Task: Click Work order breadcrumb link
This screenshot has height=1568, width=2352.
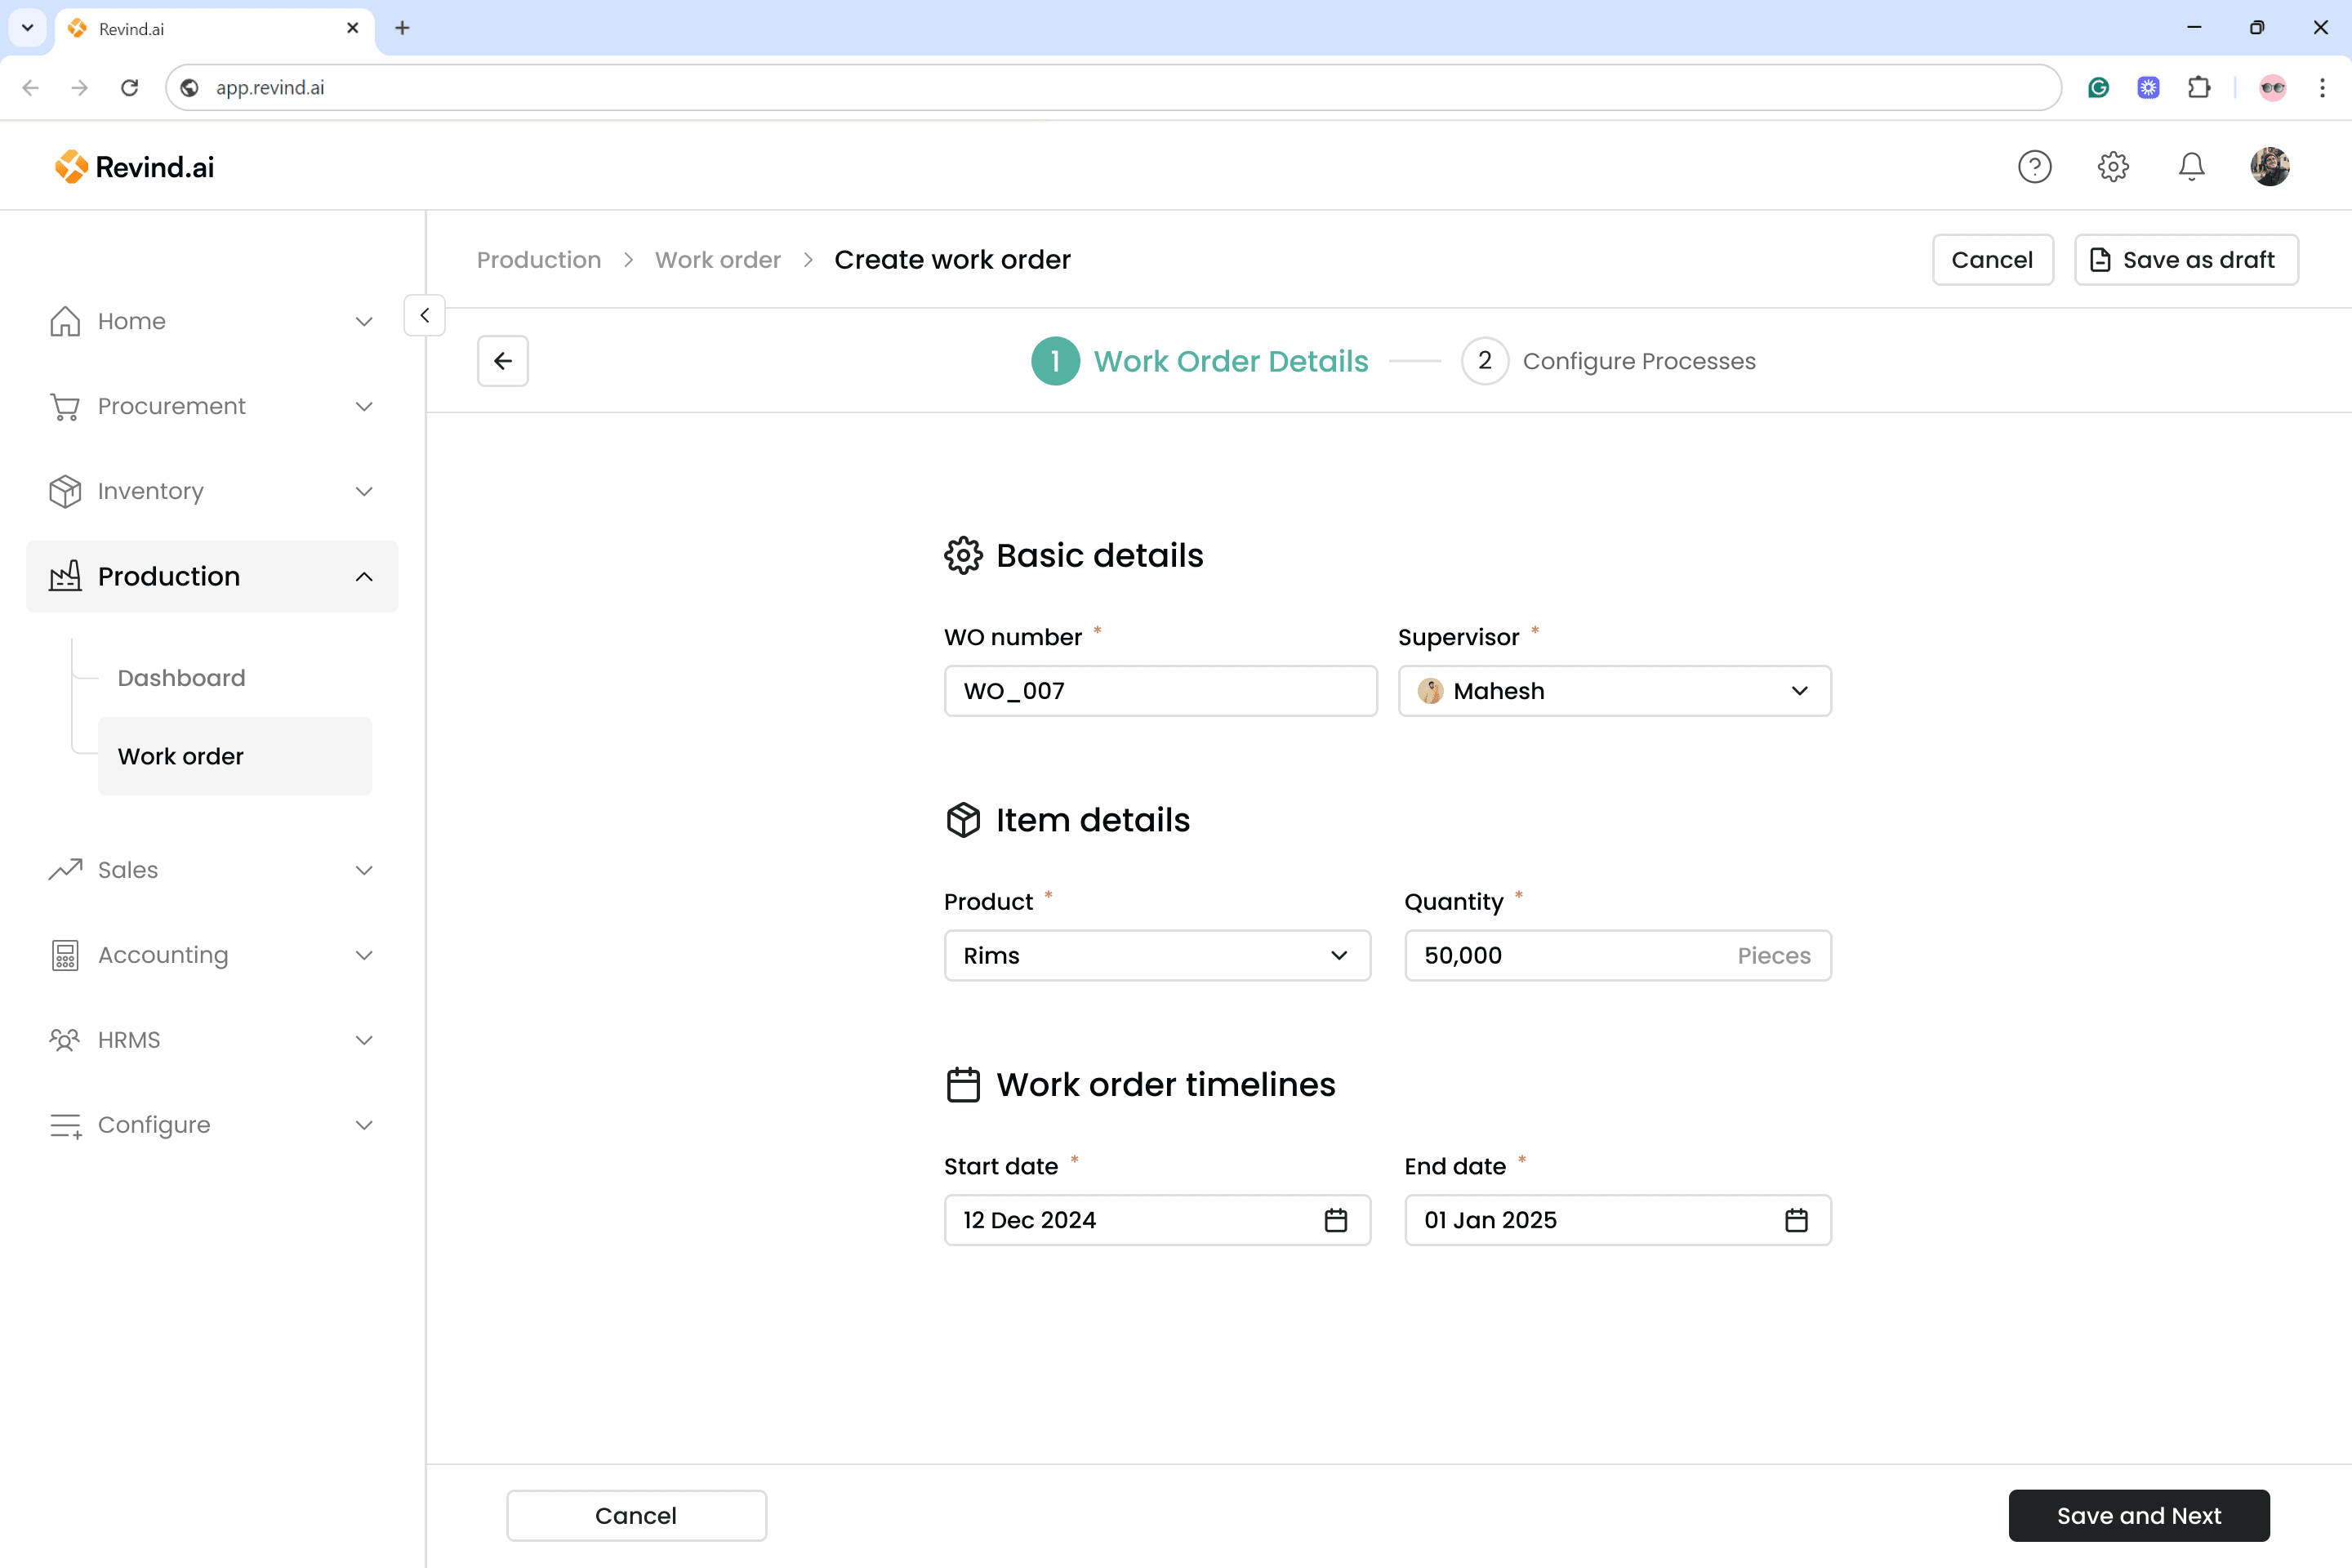Action: pyautogui.click(x=717, y=260)
